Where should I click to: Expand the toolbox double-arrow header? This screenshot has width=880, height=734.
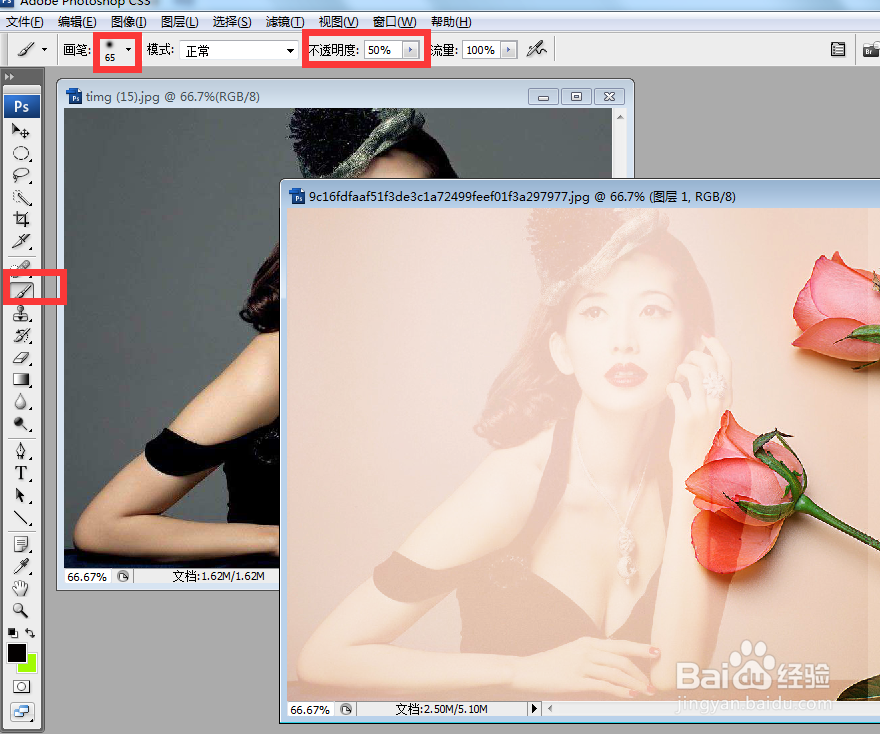10,76
